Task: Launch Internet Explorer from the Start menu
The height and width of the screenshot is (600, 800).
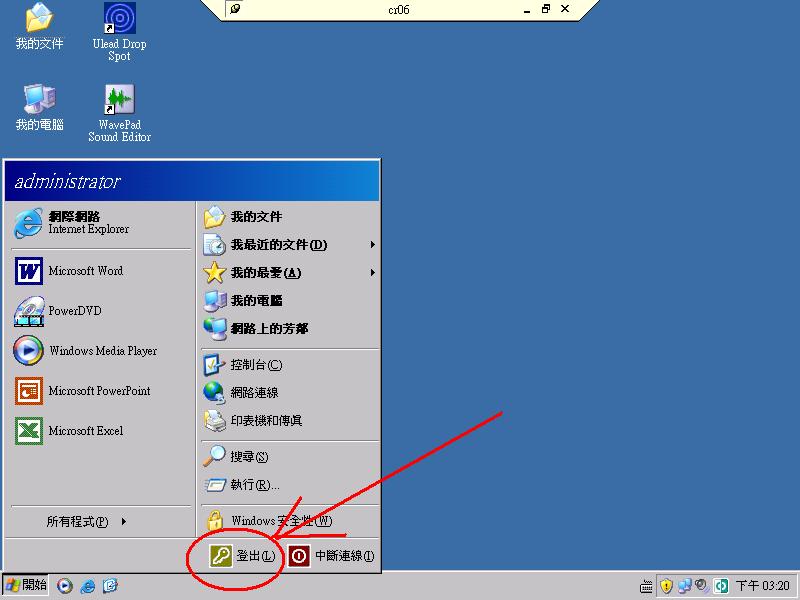Action: pos(101,223)
